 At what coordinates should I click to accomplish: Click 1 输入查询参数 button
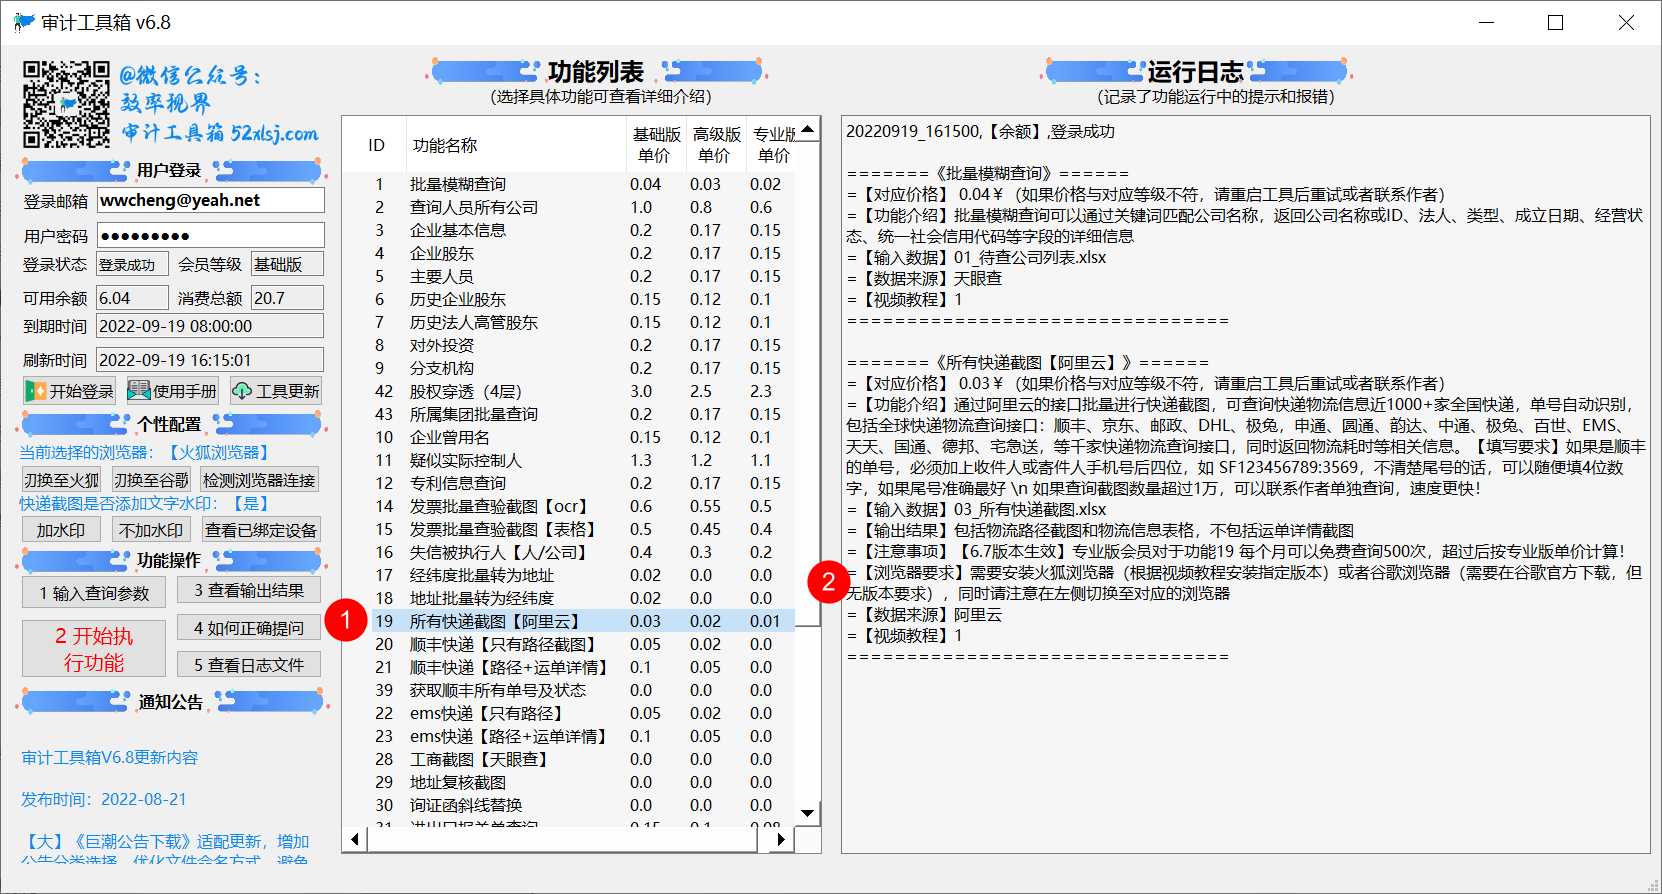tap(94, 593)
